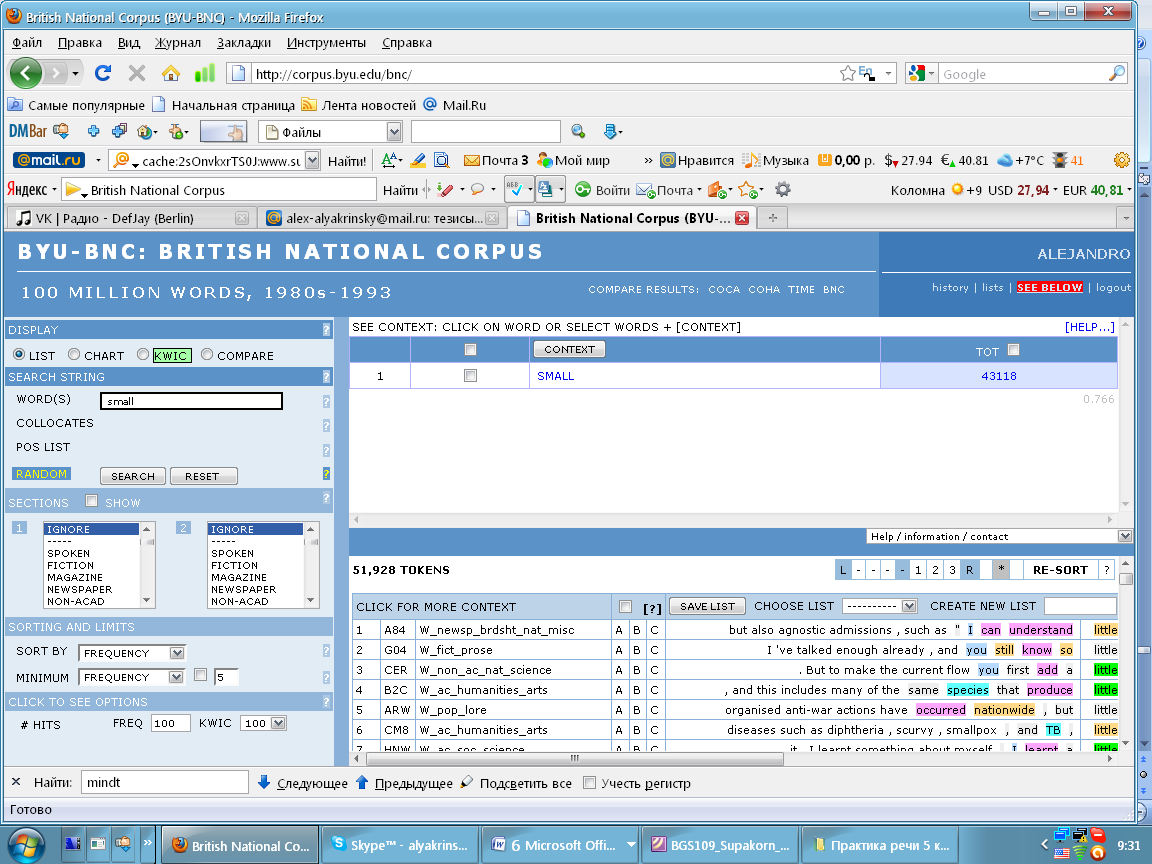Click the browser back arrow button
This screenshot has width=1152, height=864.
26,73
